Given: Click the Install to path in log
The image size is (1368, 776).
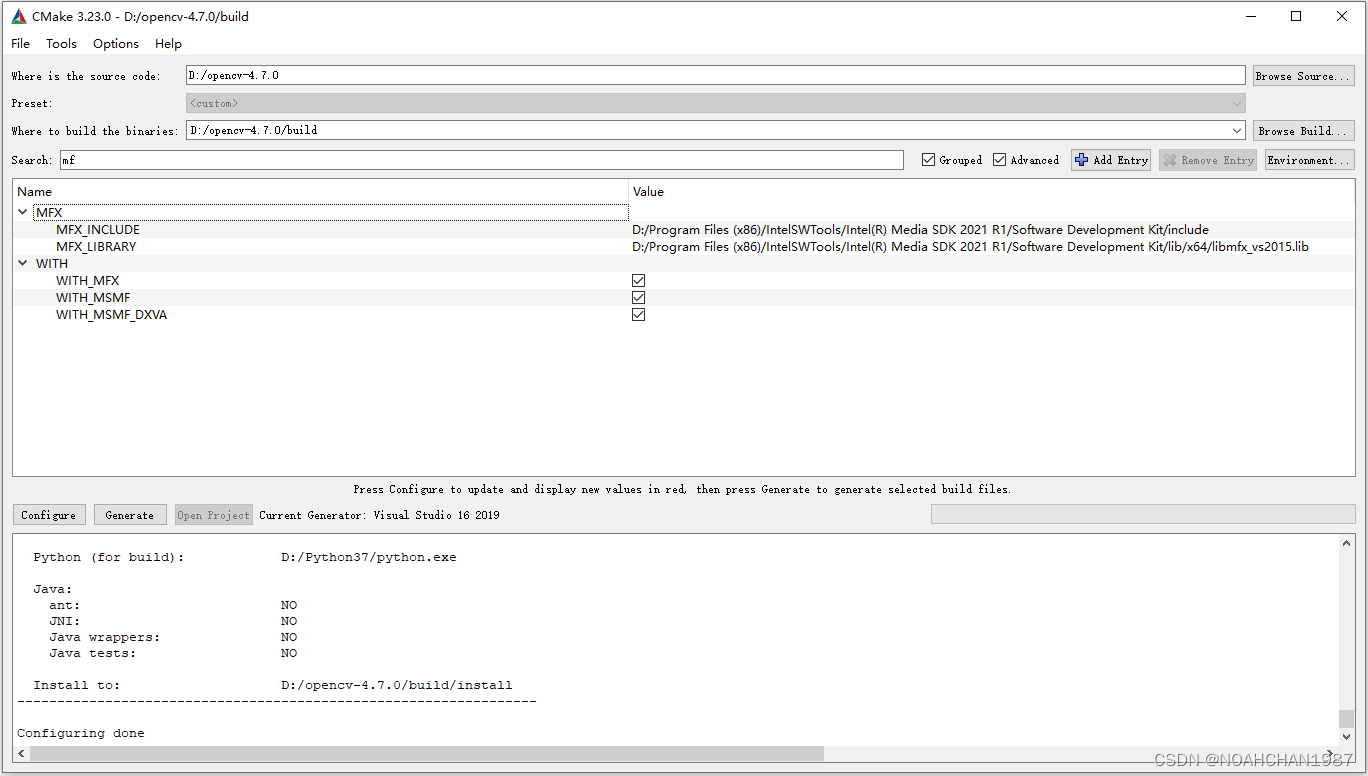Looking at the screenshot, I should 396,685.
